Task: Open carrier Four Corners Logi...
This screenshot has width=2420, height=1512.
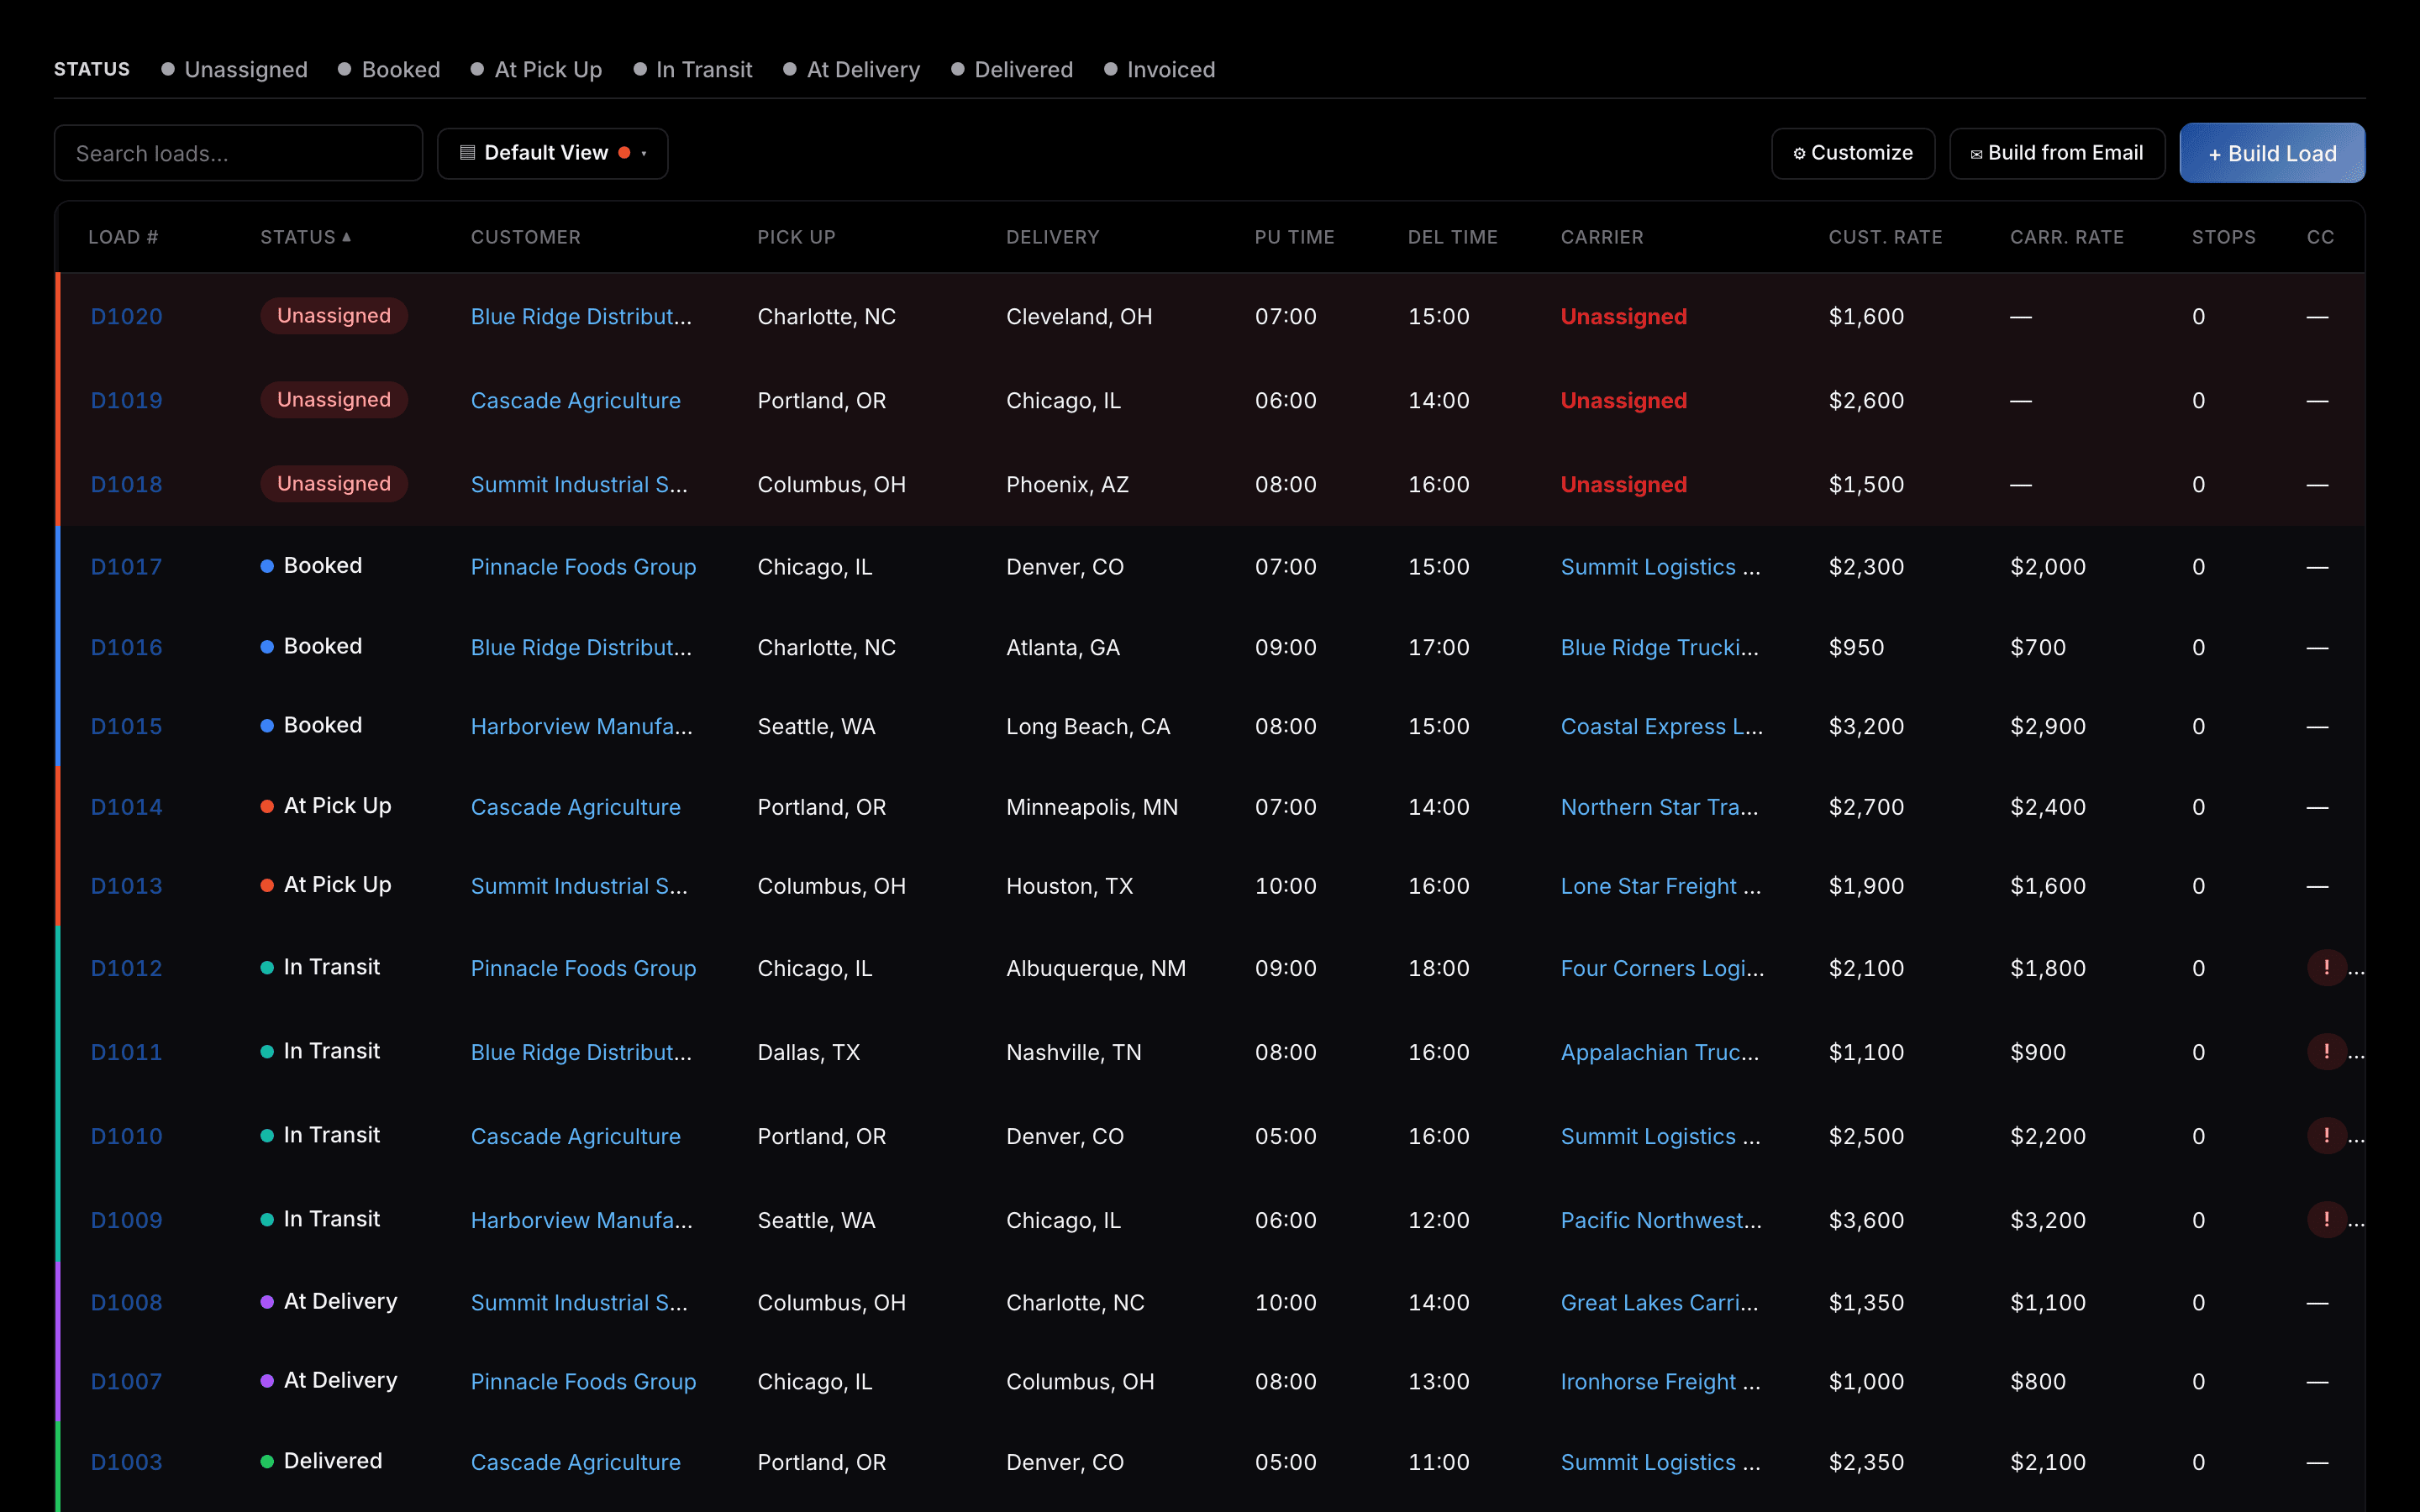Action: [x=1662, y=968]
